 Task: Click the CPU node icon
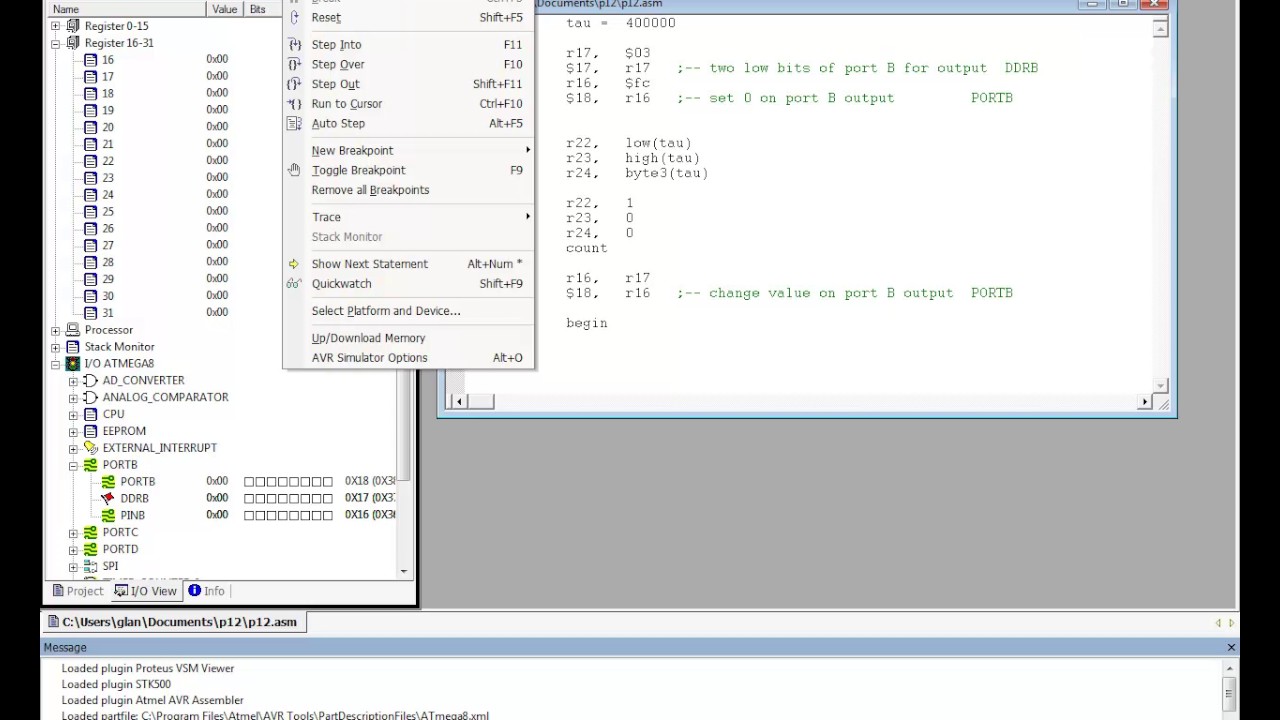click(x=91, y=414)
